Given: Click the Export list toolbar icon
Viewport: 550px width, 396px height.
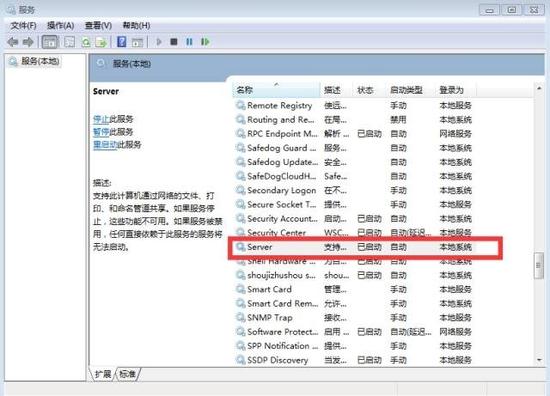Looking at the screenshot, I should [x=101, y=42].
